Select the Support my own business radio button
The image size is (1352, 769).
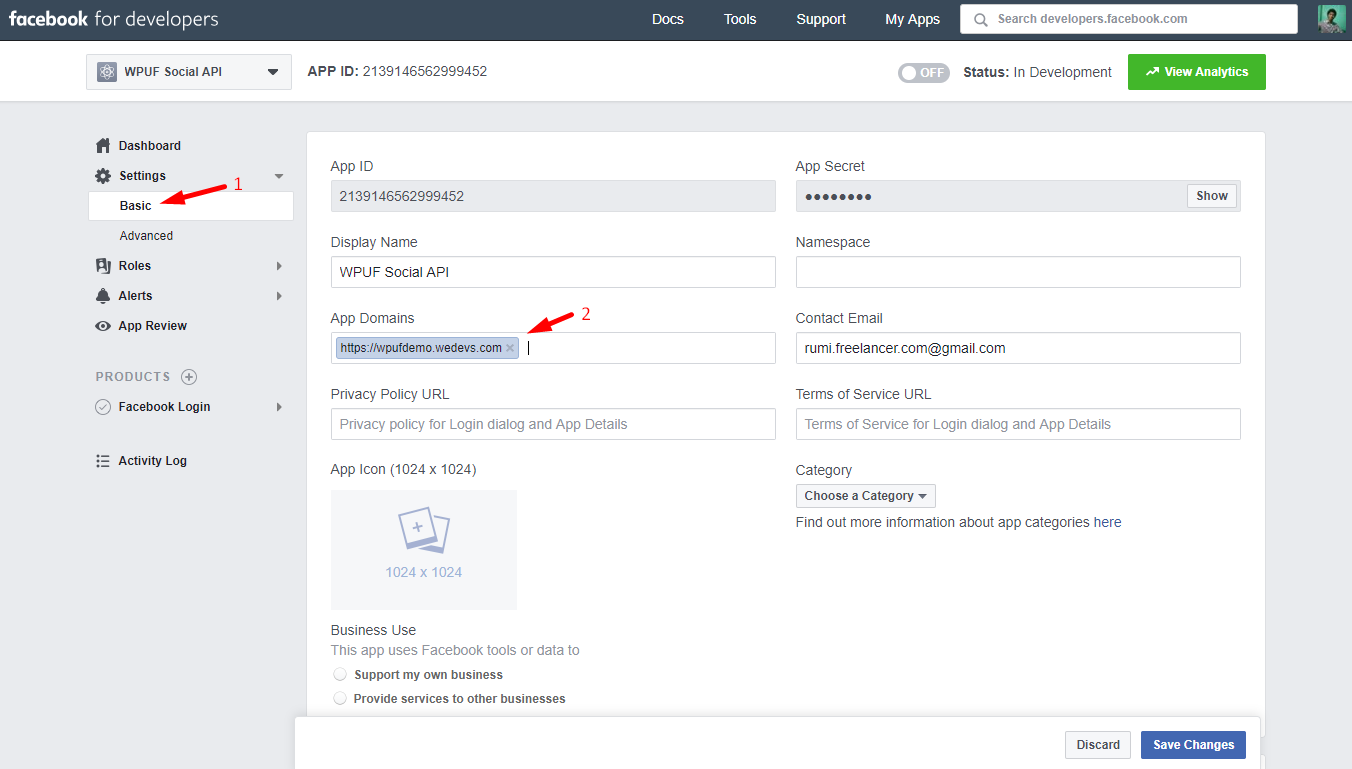click(x=340, y=674)
